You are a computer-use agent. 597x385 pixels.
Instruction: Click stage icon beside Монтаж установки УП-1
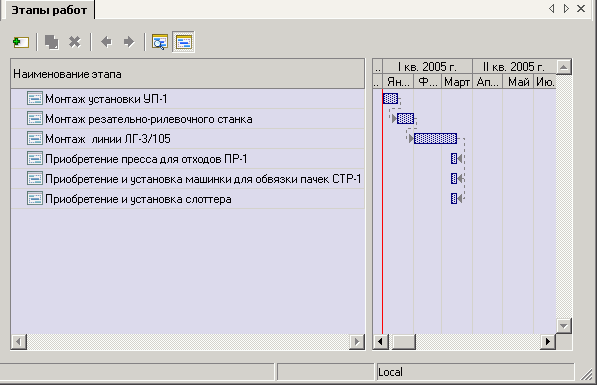pos(35,99)
